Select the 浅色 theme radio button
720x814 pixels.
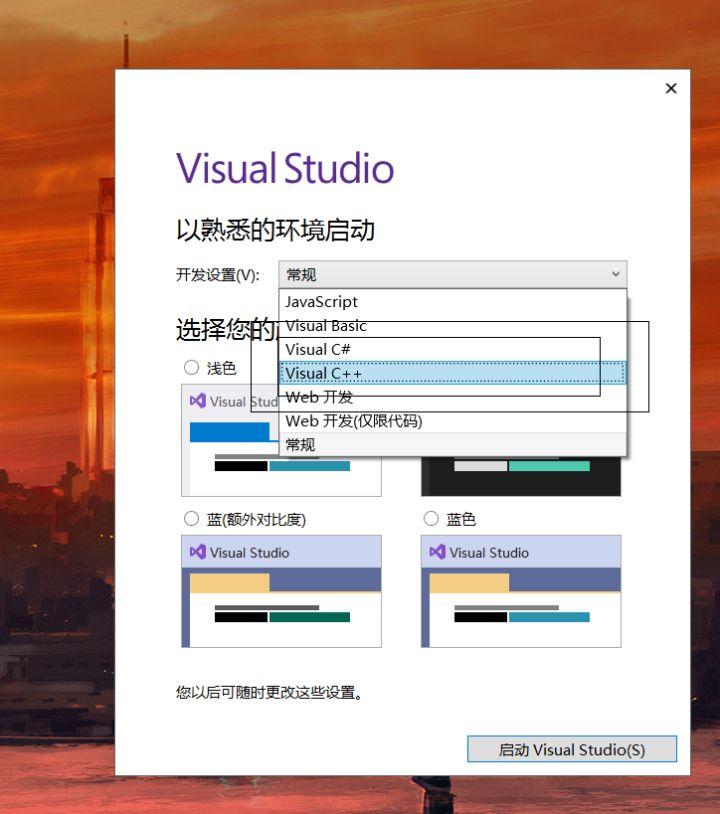click(x=192, y=368)
